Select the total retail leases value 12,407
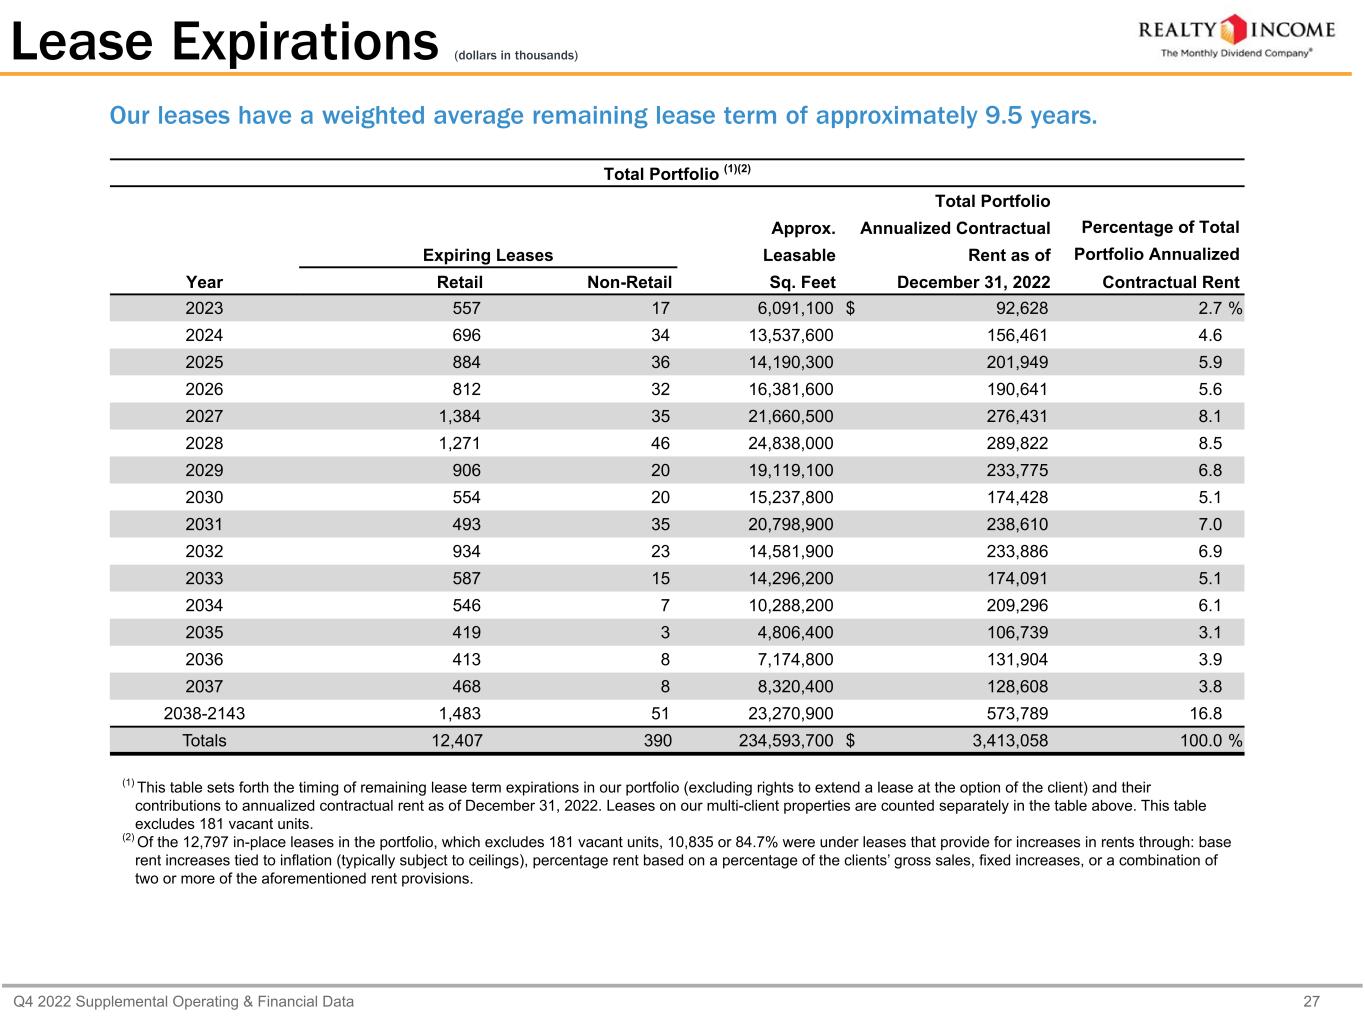Image resolution: width=1365 pixels, height=1024 pixels. [456, 741]
